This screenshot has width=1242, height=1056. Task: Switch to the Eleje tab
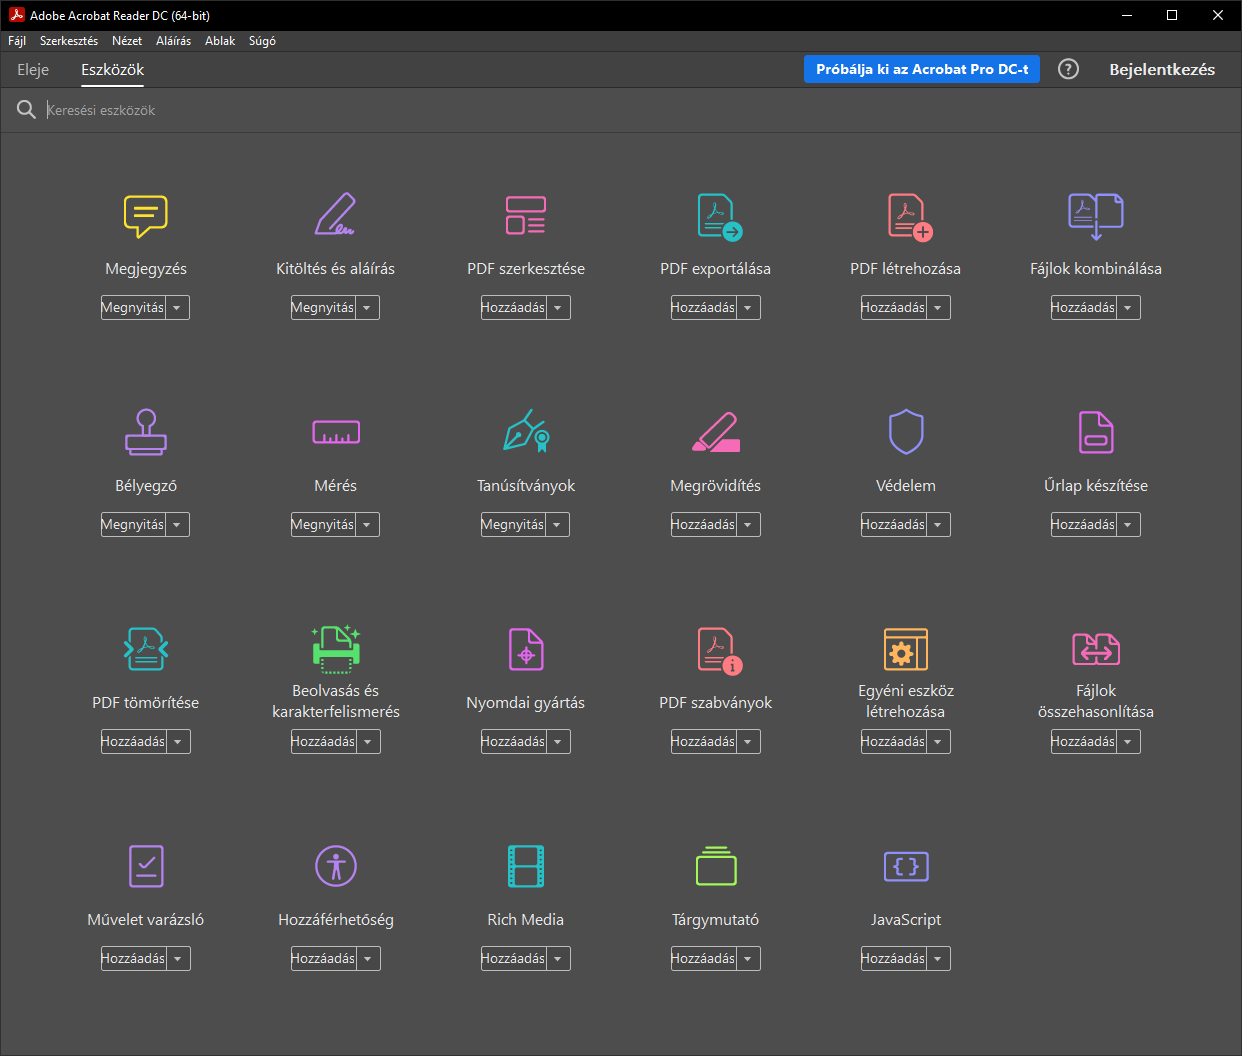(x=33, y=70)
